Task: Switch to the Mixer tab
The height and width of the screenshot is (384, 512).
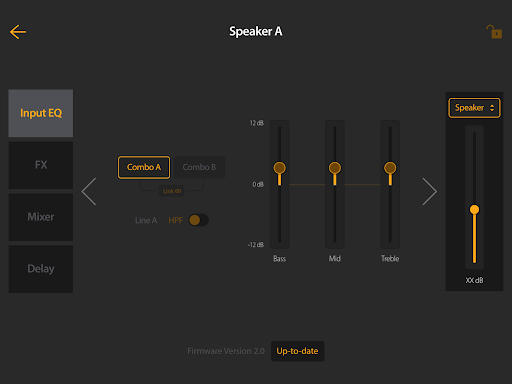Action: [x=41, y=217]
